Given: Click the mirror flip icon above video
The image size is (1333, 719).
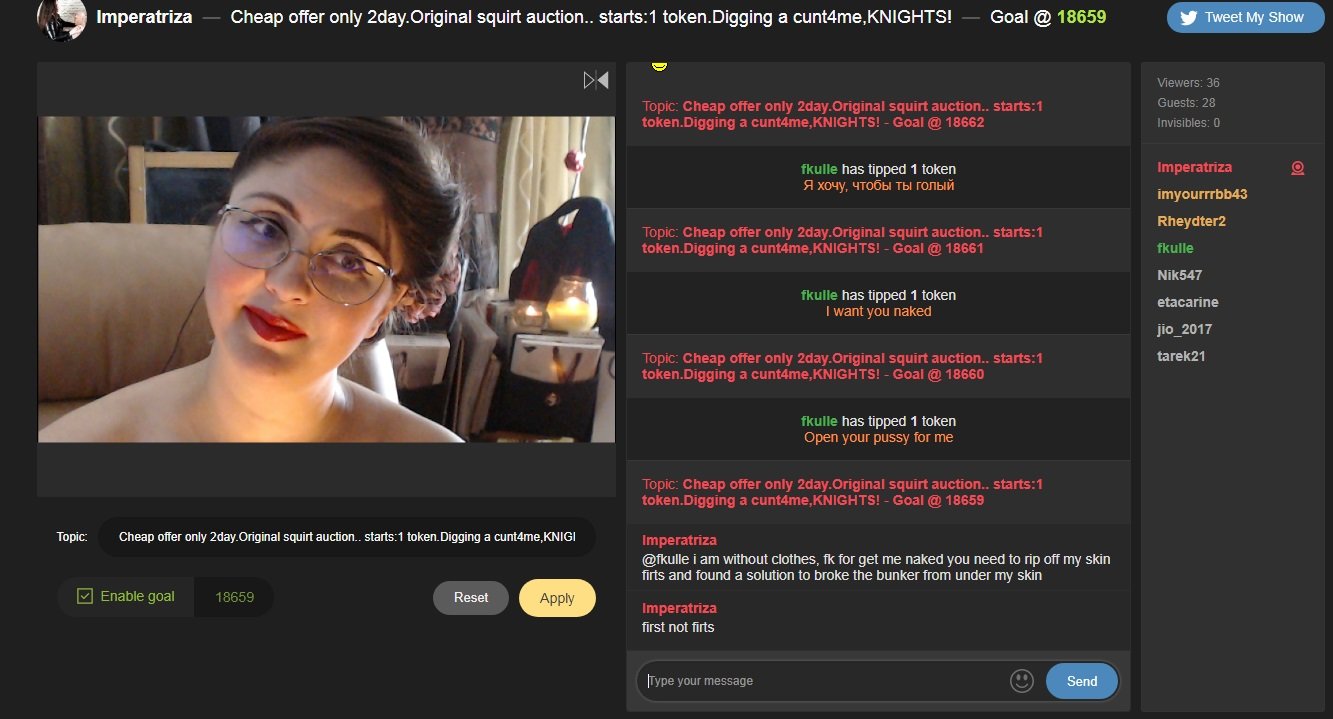Looking at the screenshot, I should (596, 80).
